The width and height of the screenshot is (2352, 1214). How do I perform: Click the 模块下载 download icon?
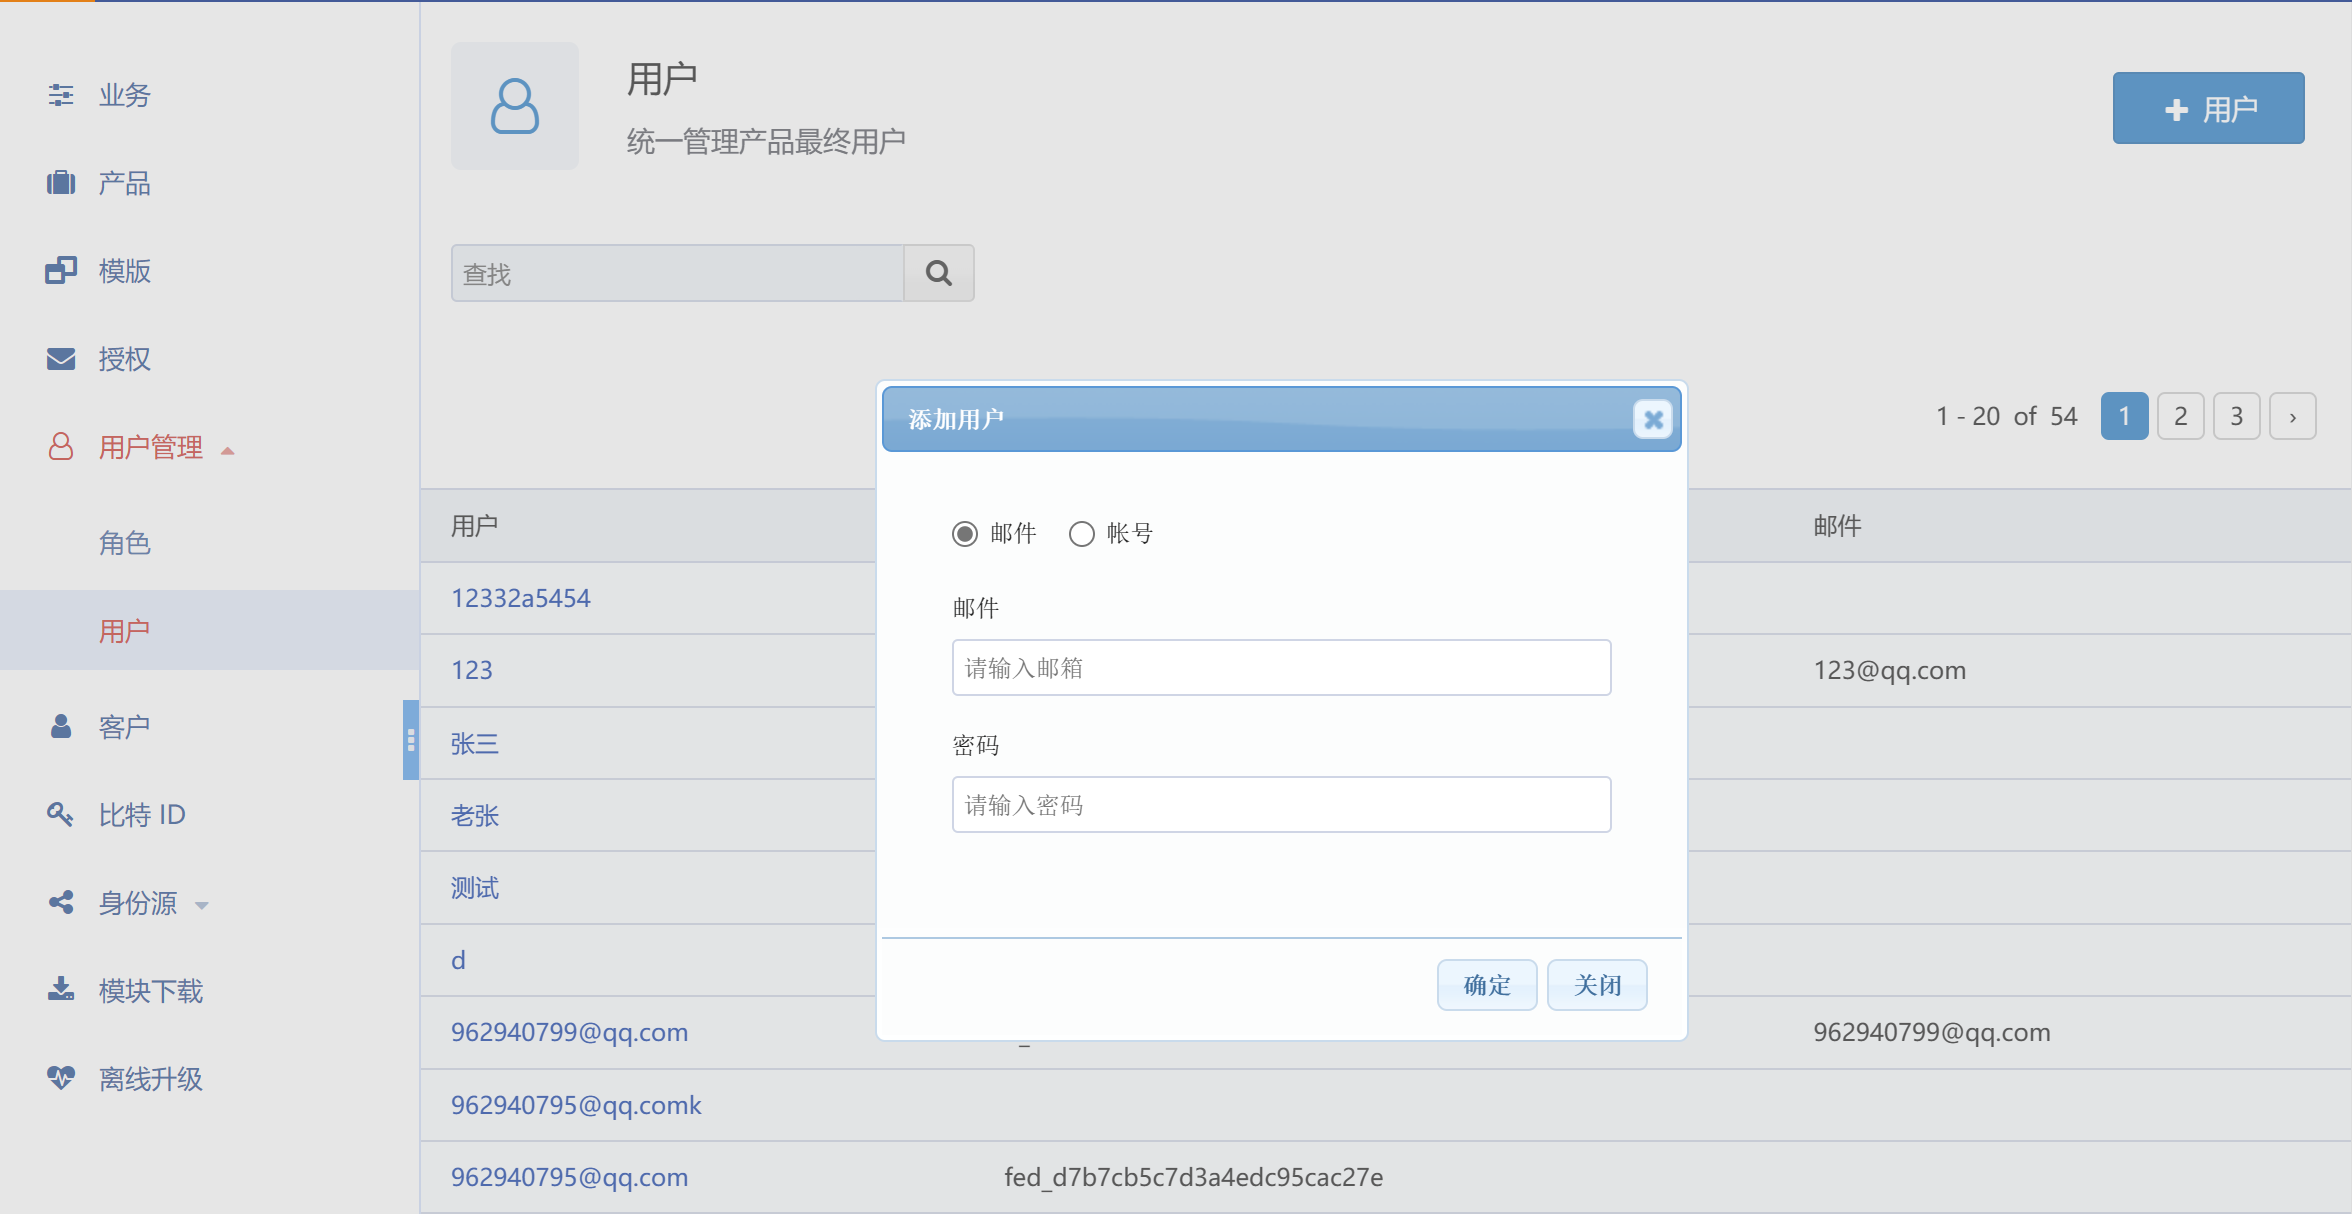point(61,990)
